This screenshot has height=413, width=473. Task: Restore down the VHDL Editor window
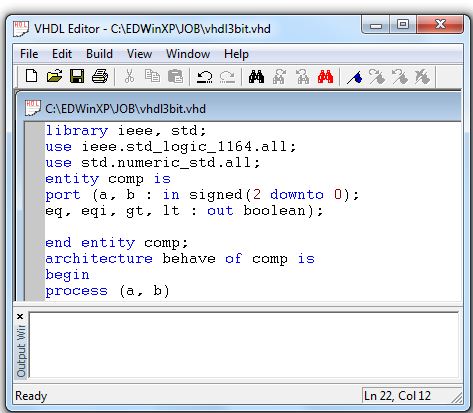coord(403,25)
